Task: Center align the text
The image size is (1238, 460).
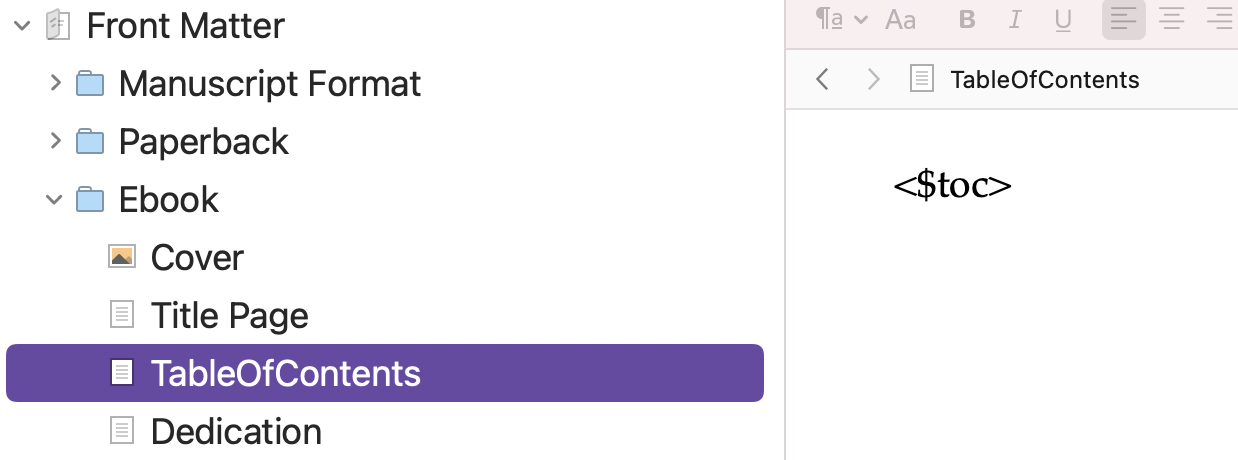Action: coord(1171,19)
